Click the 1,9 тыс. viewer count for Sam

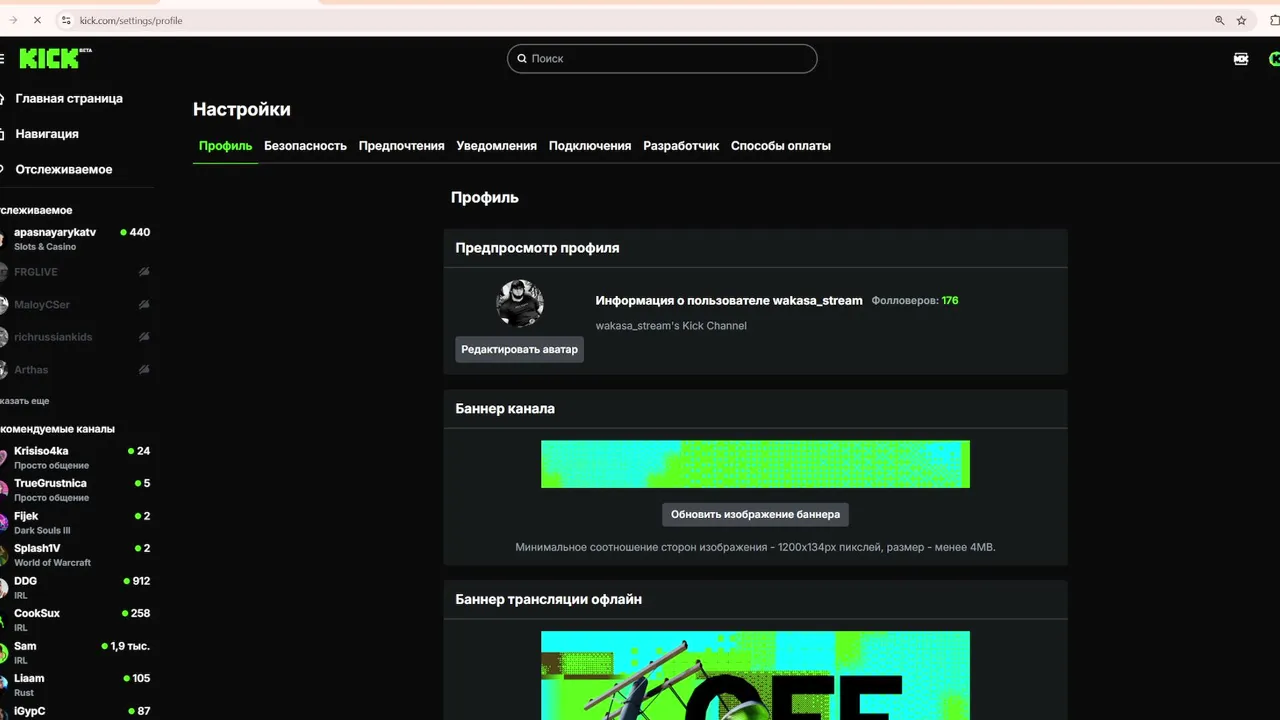tap(130, 646)
